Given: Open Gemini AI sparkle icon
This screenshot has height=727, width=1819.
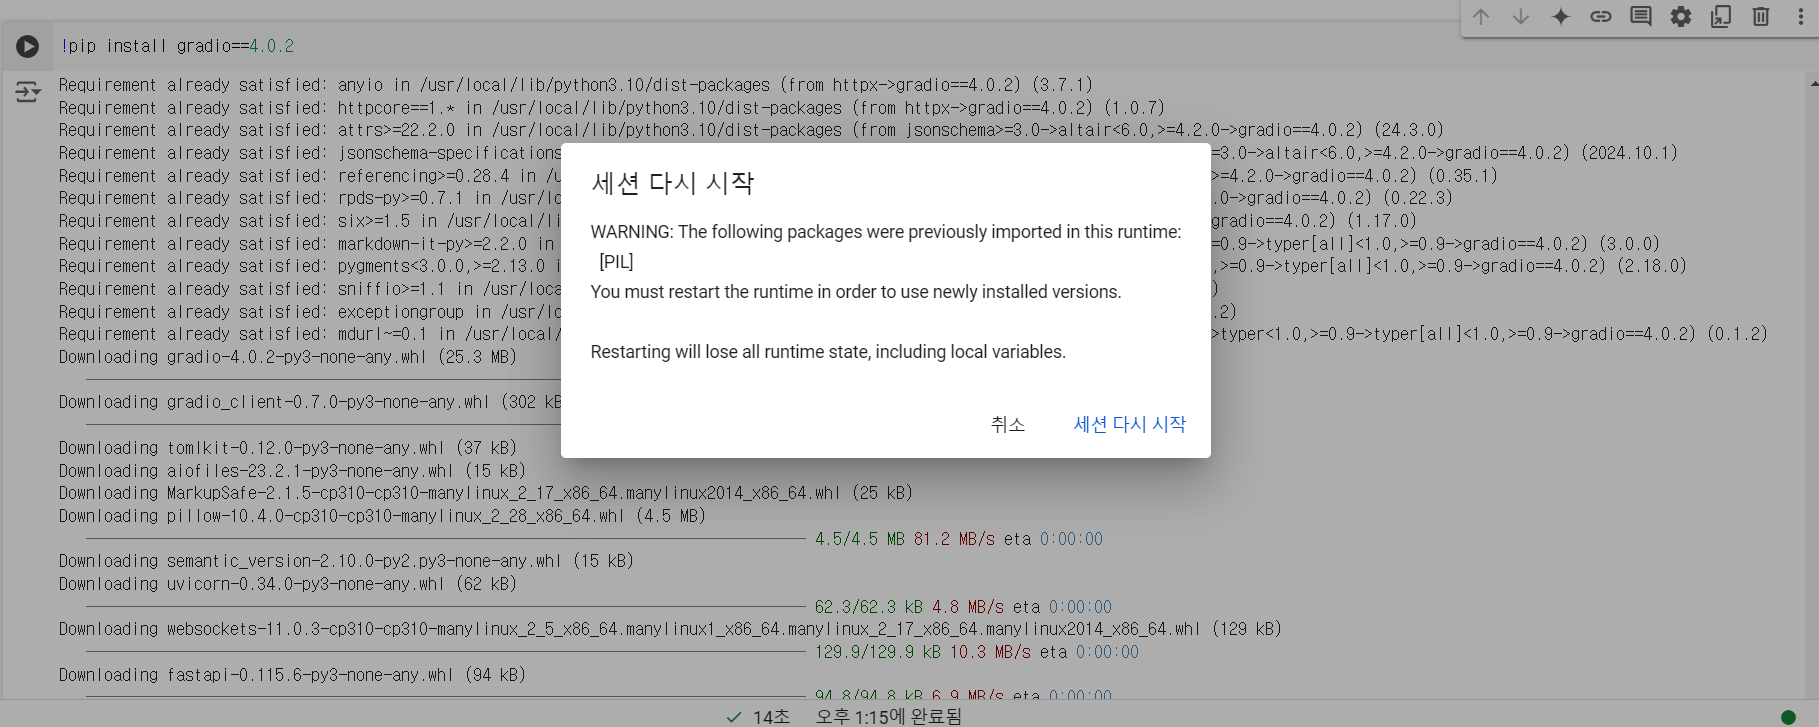Looking at the screenshot, I should tap(1561, 17).
